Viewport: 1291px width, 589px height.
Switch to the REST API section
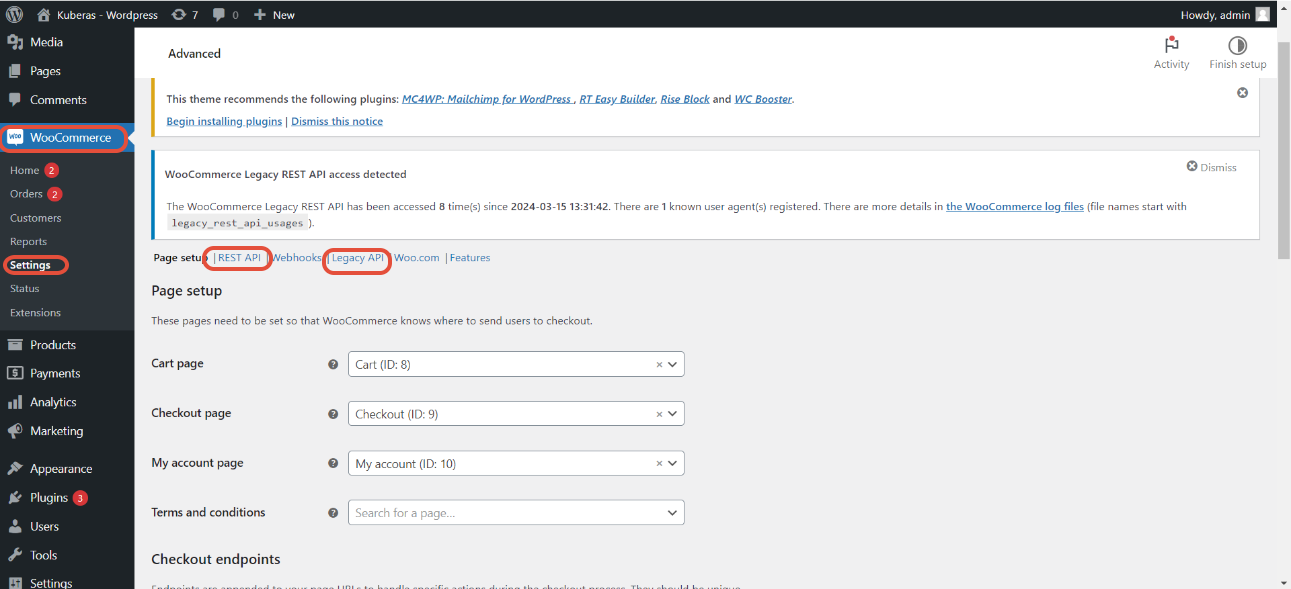239,258
